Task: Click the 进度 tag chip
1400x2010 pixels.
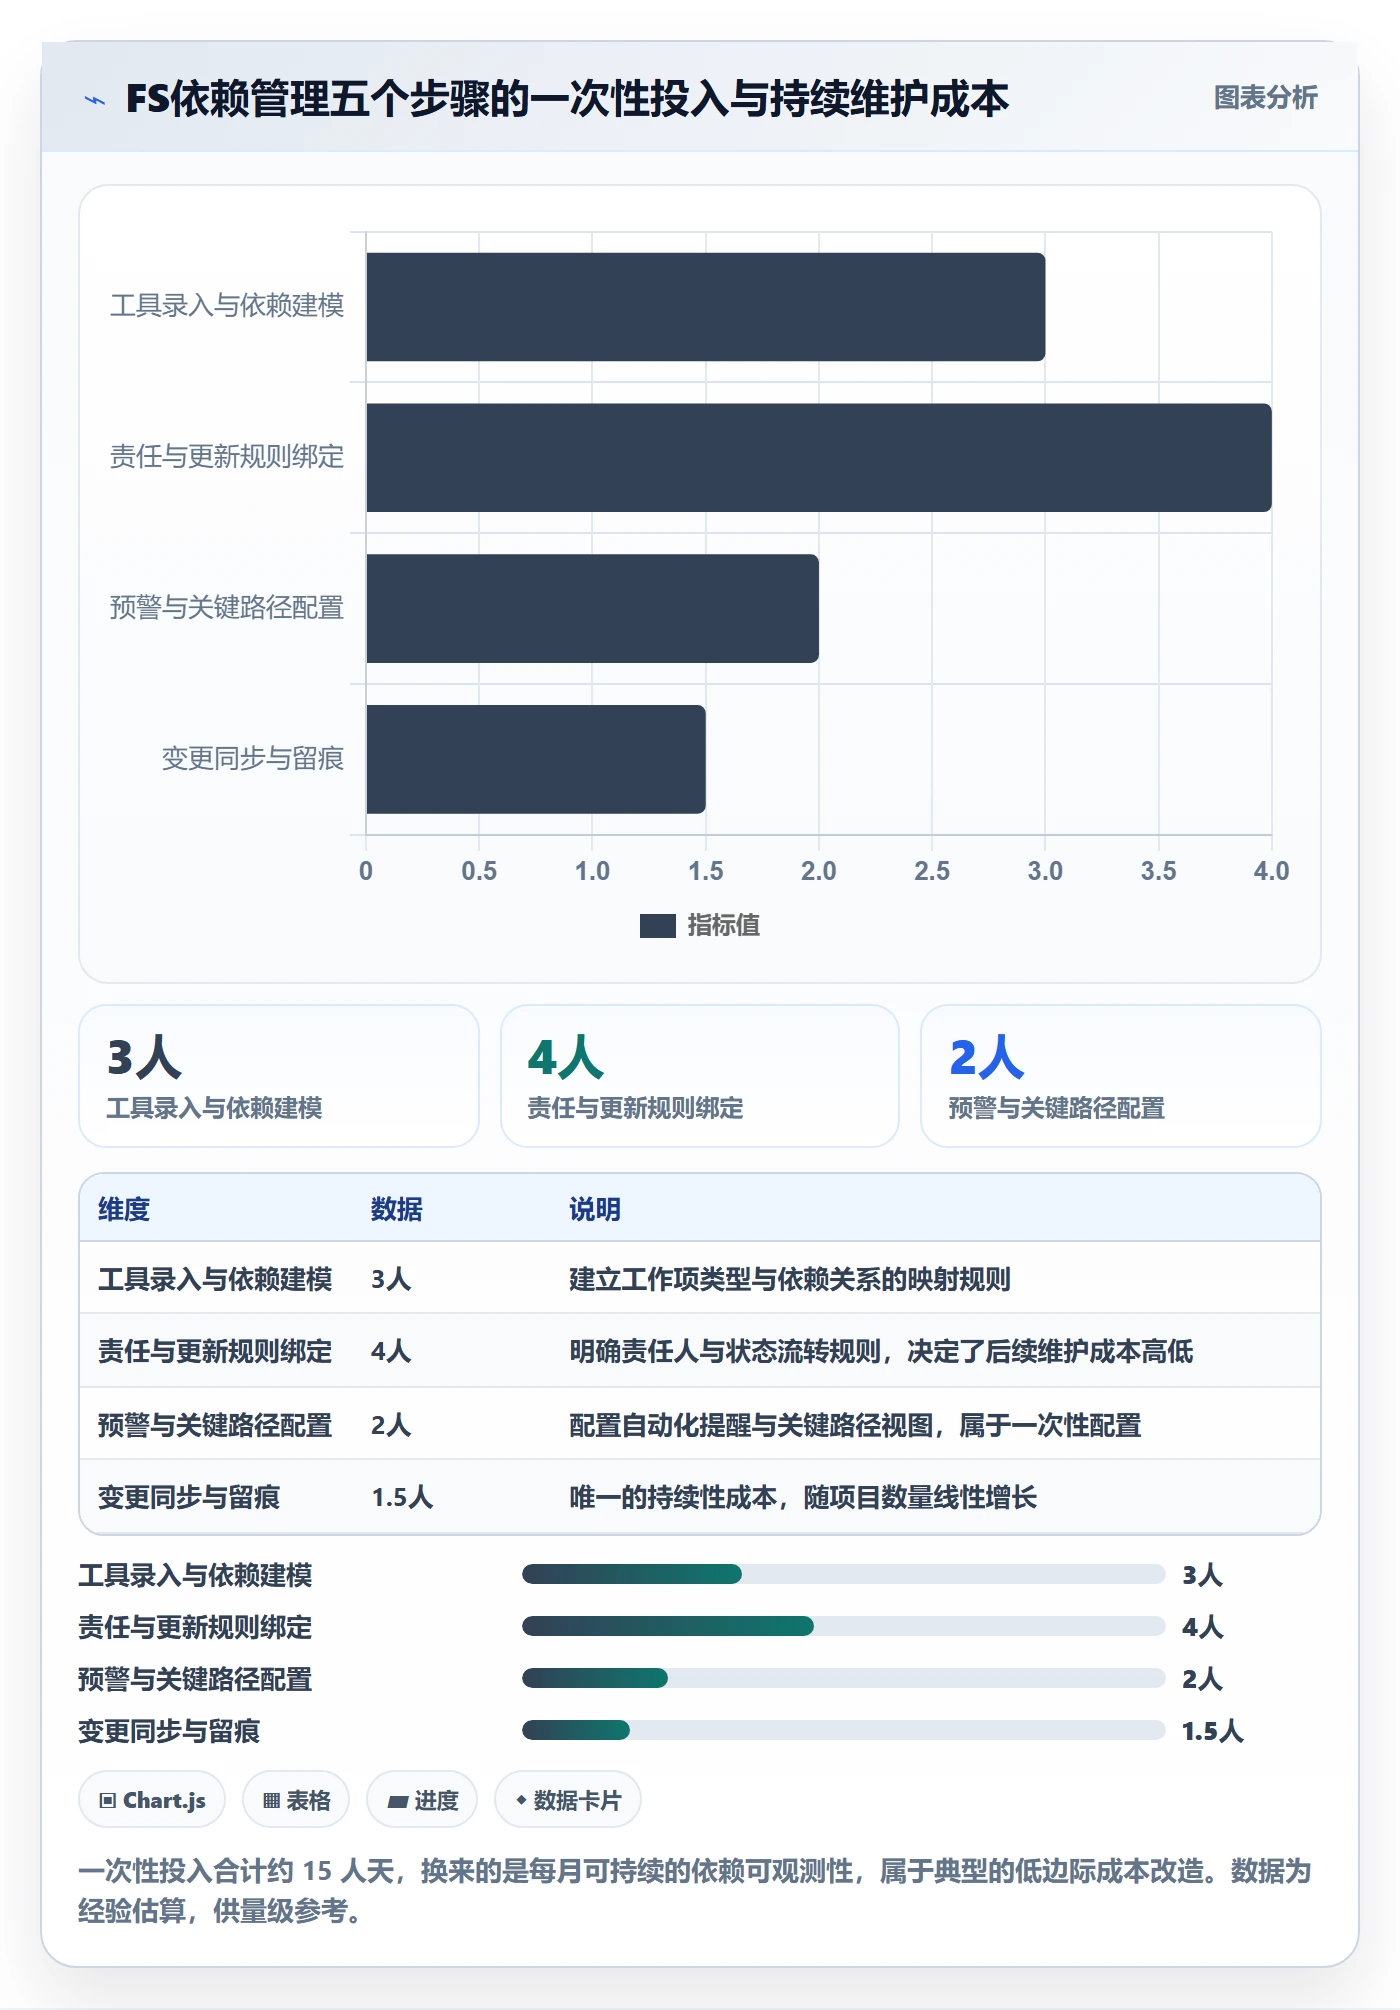Action: [x=422, y=1800]
